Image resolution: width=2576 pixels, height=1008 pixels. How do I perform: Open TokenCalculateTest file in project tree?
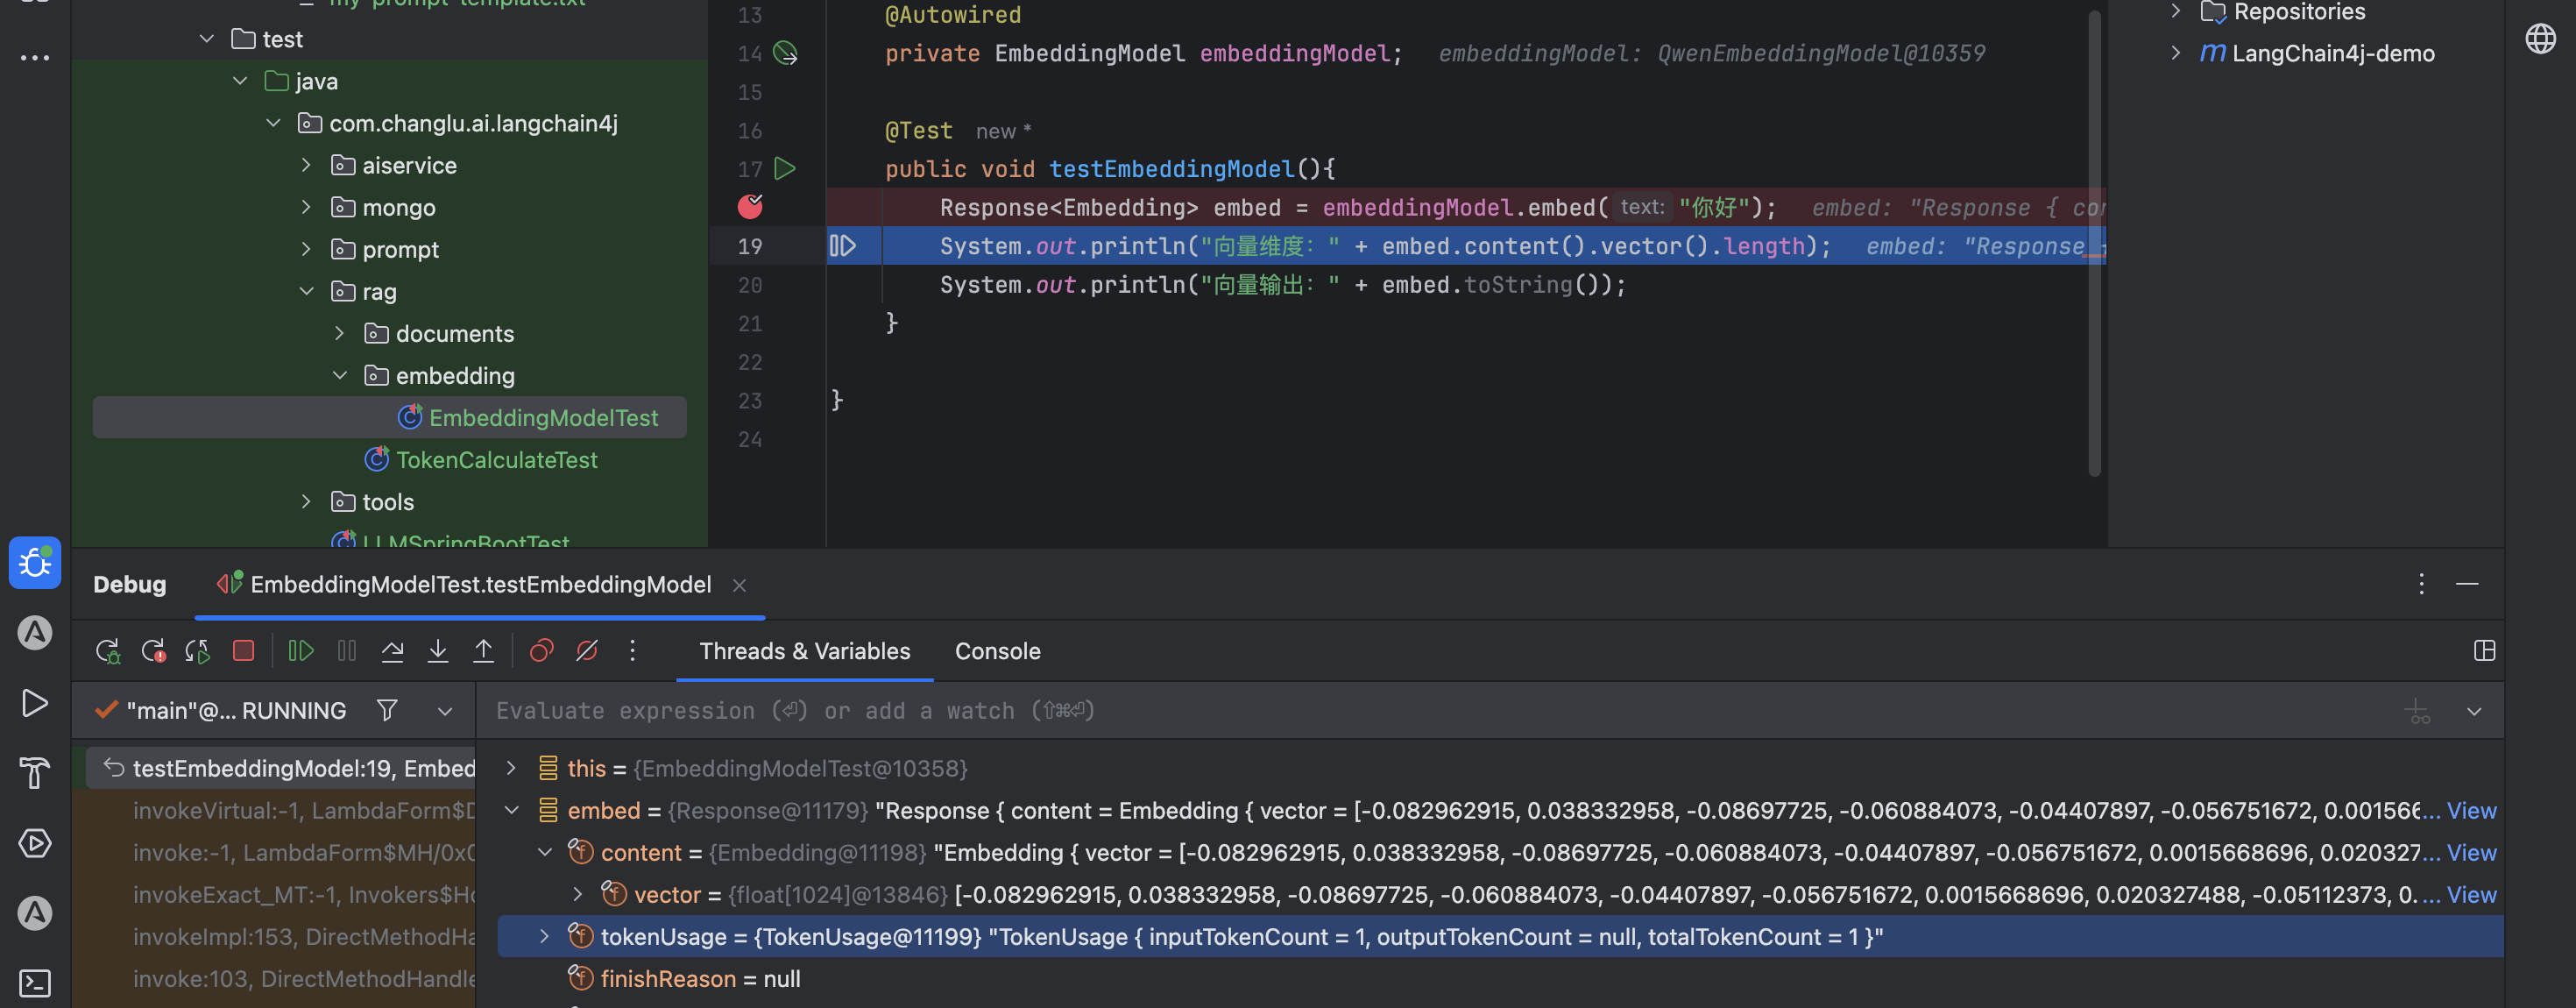pos(496,460)
